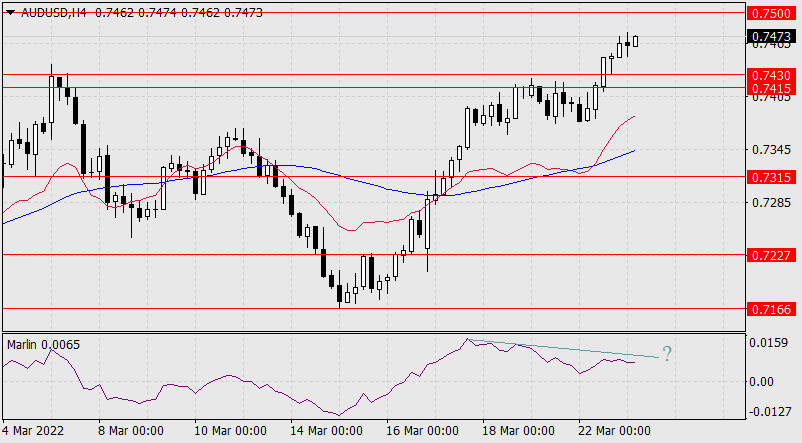Select the 0.7415 red level label
The image size is (802, 443).
tap(772, 88)
